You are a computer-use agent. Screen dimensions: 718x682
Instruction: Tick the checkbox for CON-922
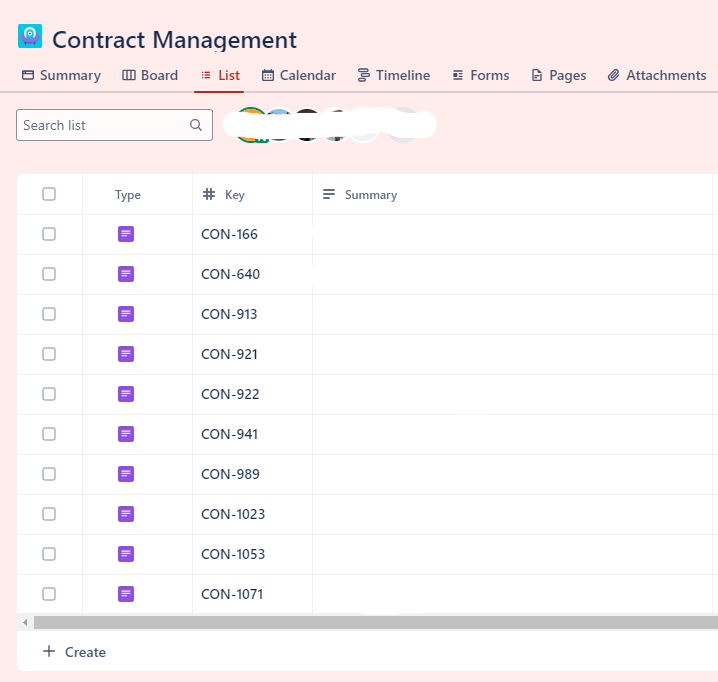point(49,394)
